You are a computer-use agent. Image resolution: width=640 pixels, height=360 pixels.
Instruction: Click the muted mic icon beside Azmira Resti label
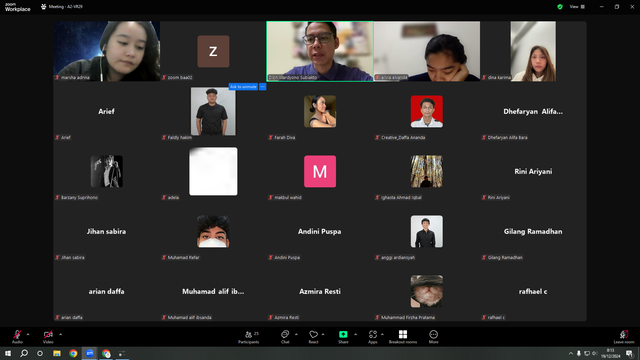tap(271, 318)
